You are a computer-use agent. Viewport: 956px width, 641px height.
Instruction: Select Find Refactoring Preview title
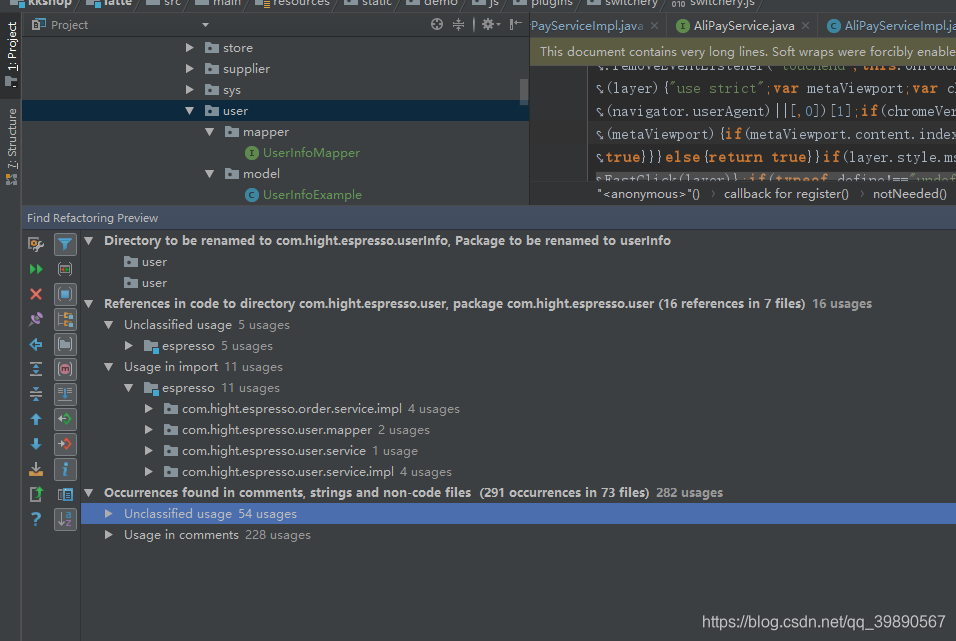92,218
